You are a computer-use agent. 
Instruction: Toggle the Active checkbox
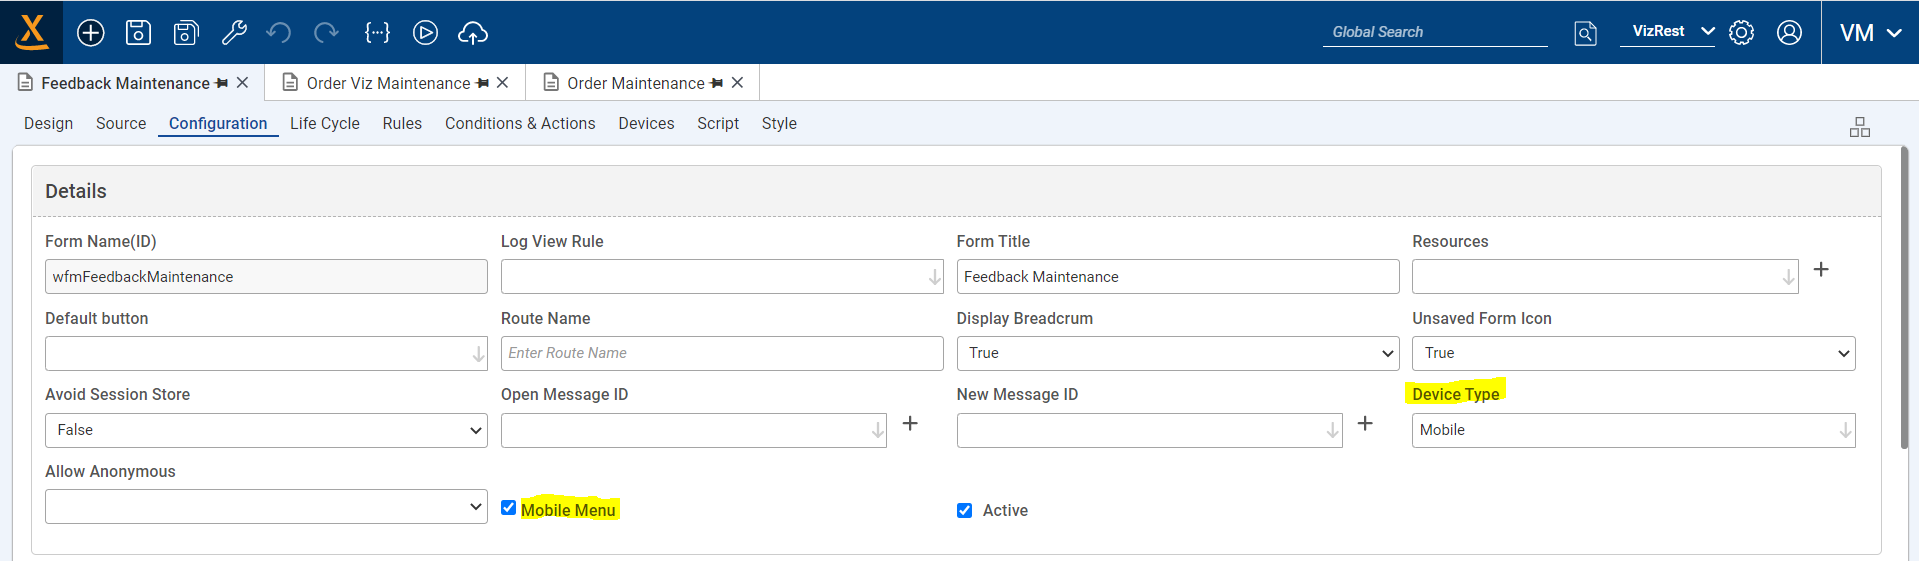(x=965, y=511)
